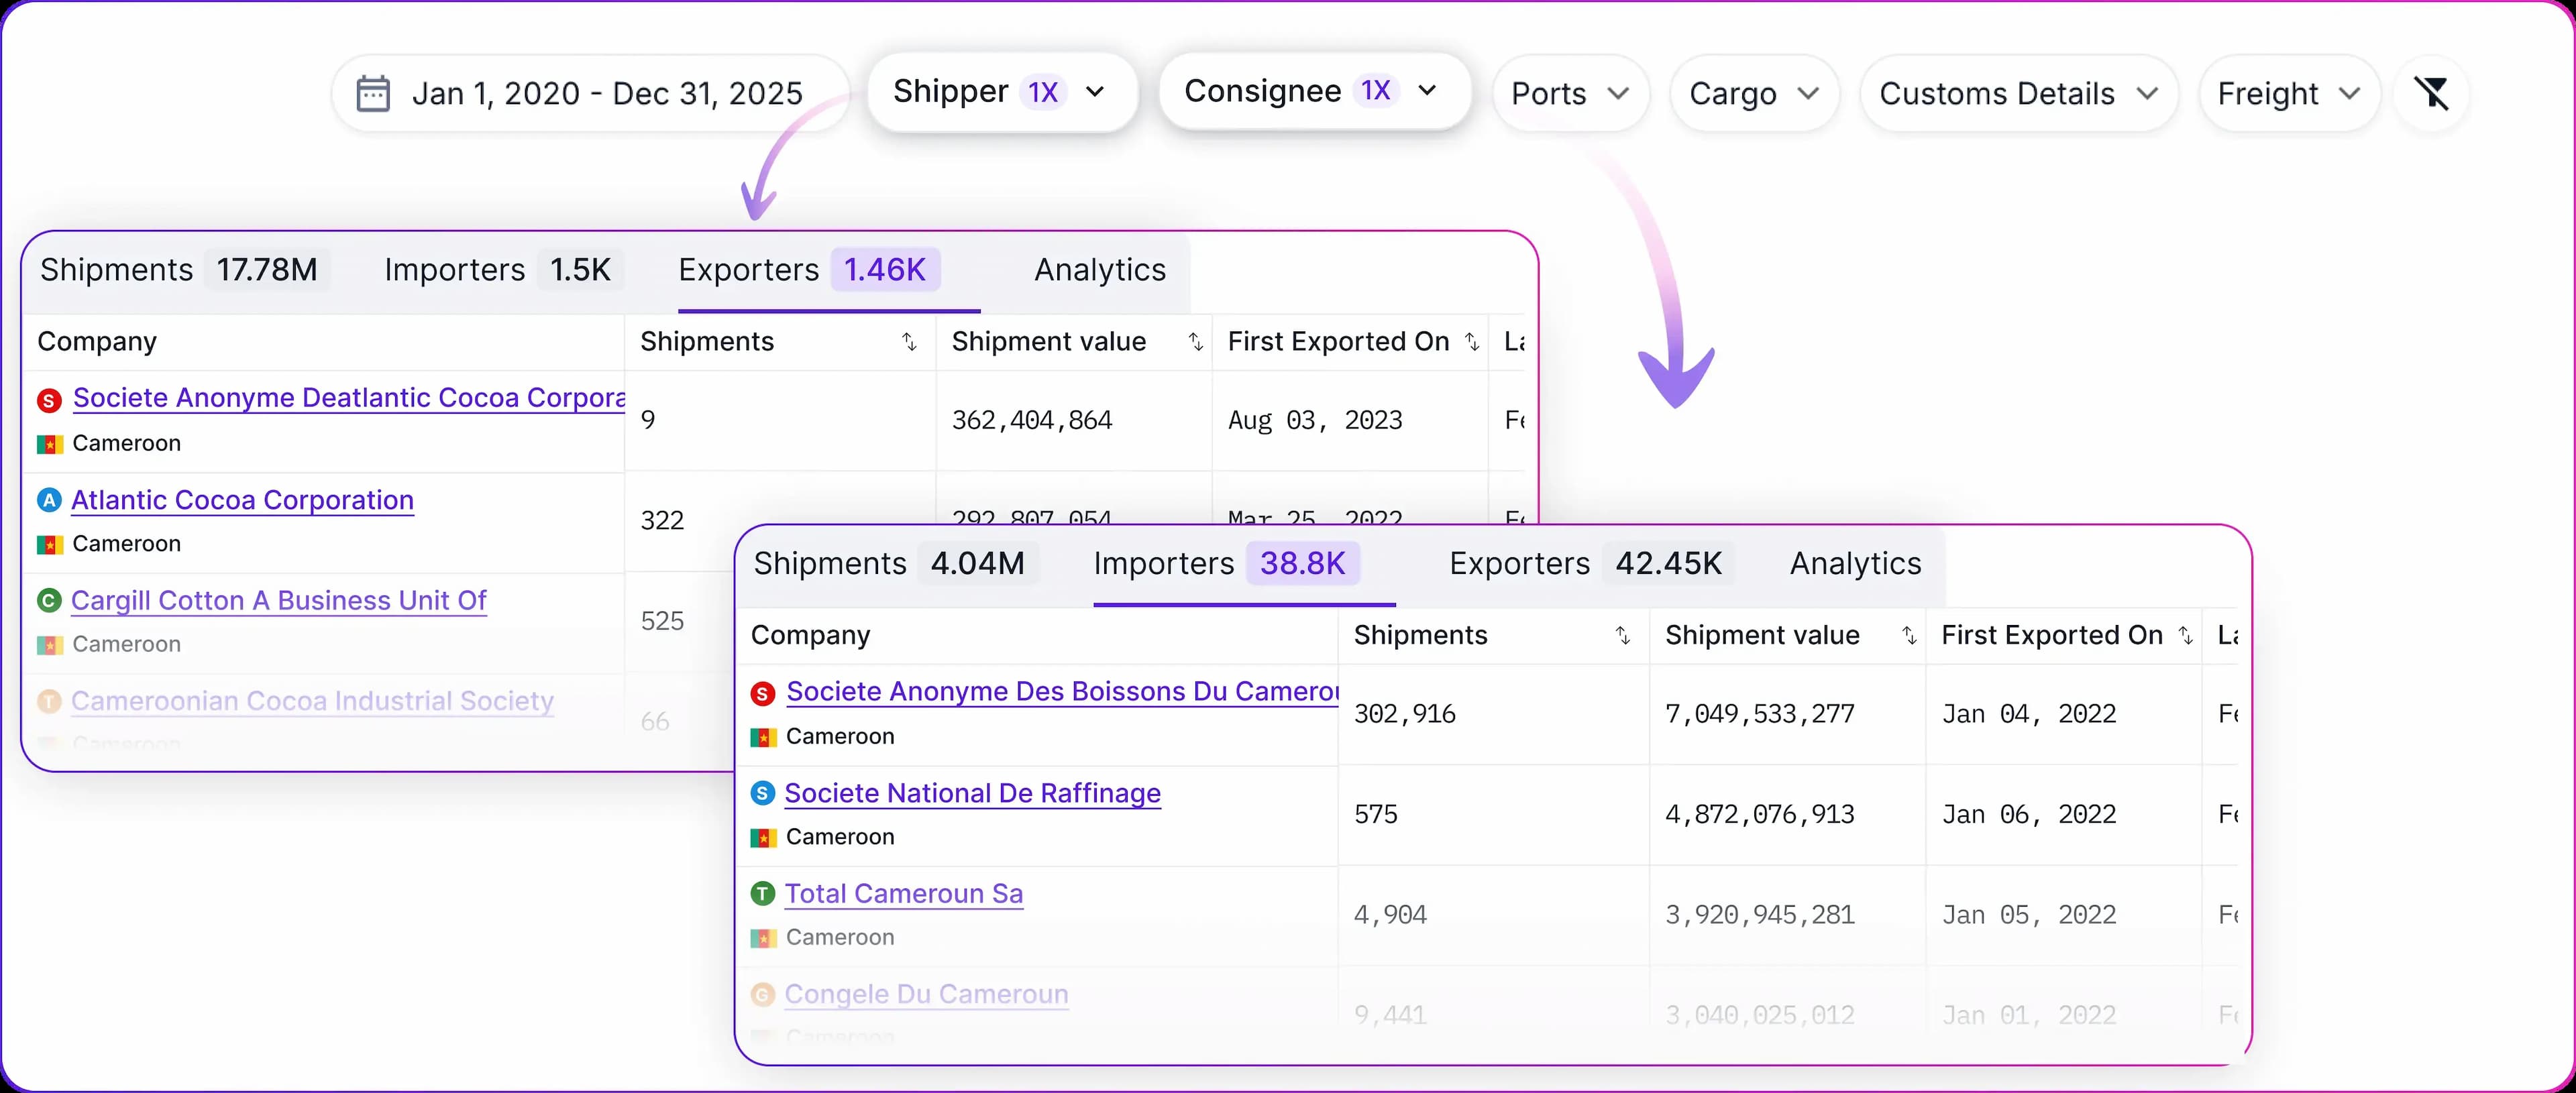
Task: Click red S avatar of Societe Anonyme Des Boissons
Action: tap(763, 693)
